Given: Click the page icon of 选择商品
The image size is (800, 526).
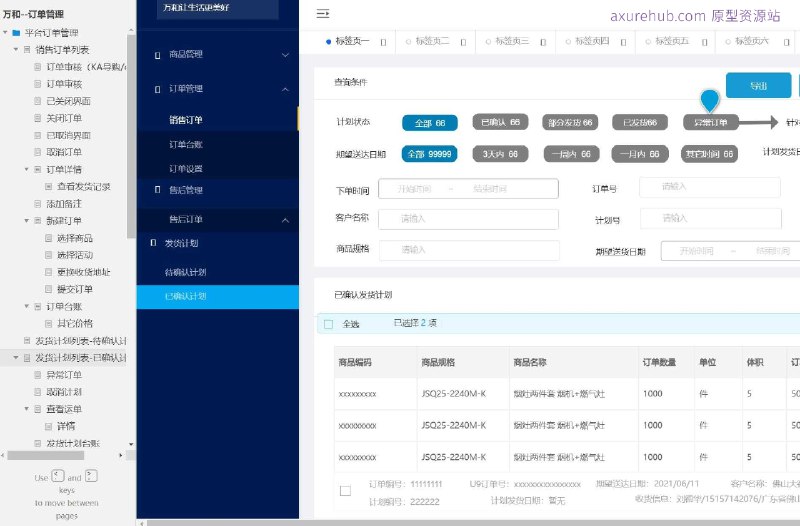Looking at the screenshot, I should click(x=48, y=238).
